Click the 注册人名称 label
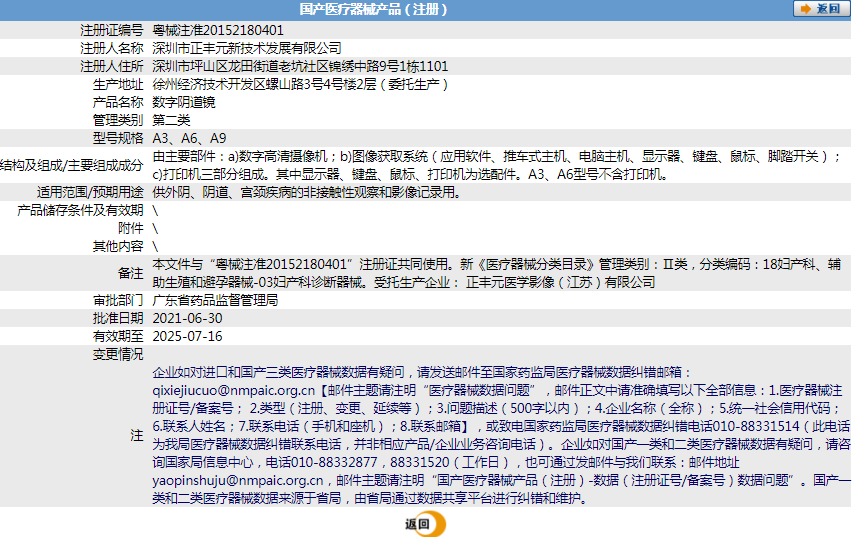853x537 pixels. coord(112,48)
